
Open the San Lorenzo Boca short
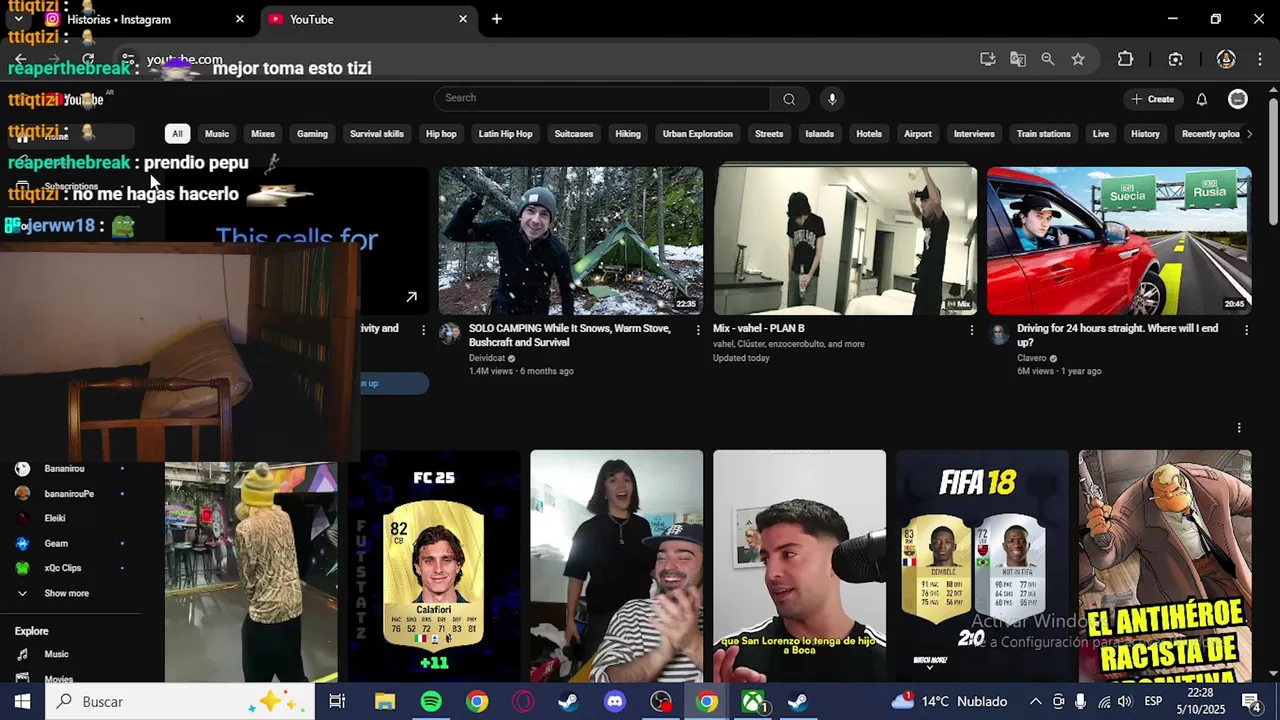[799, 566]
